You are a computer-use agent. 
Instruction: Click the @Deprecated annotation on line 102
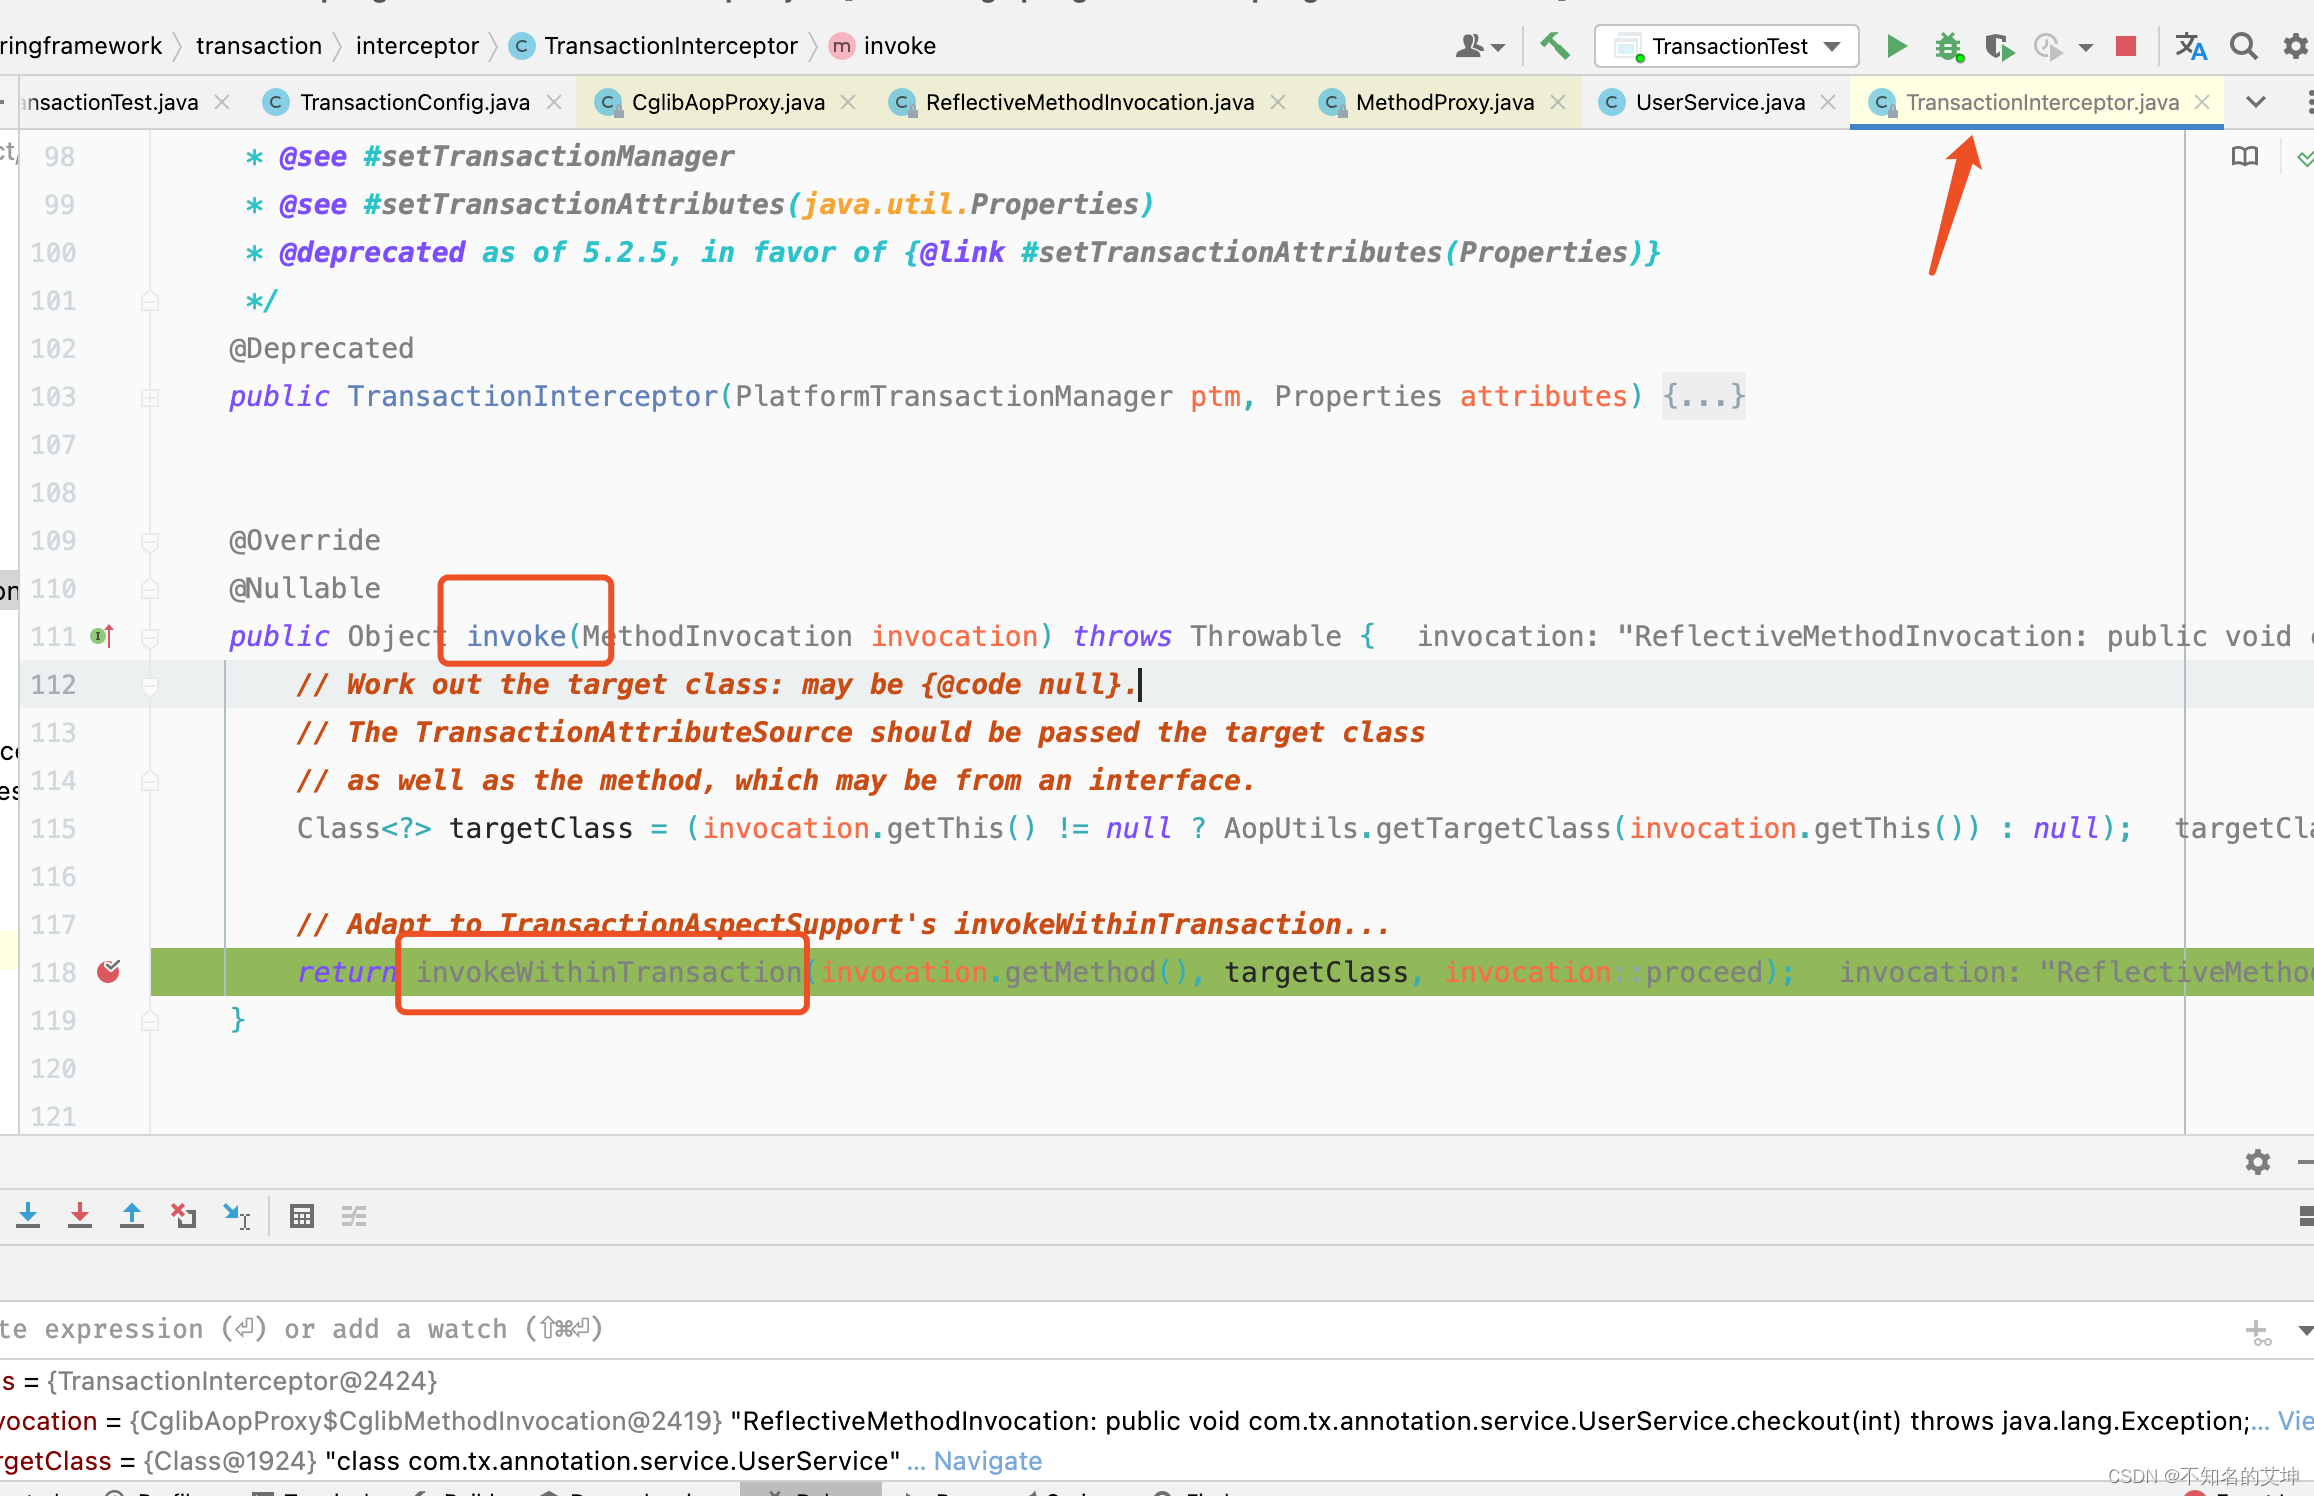[x=321, y=348]
